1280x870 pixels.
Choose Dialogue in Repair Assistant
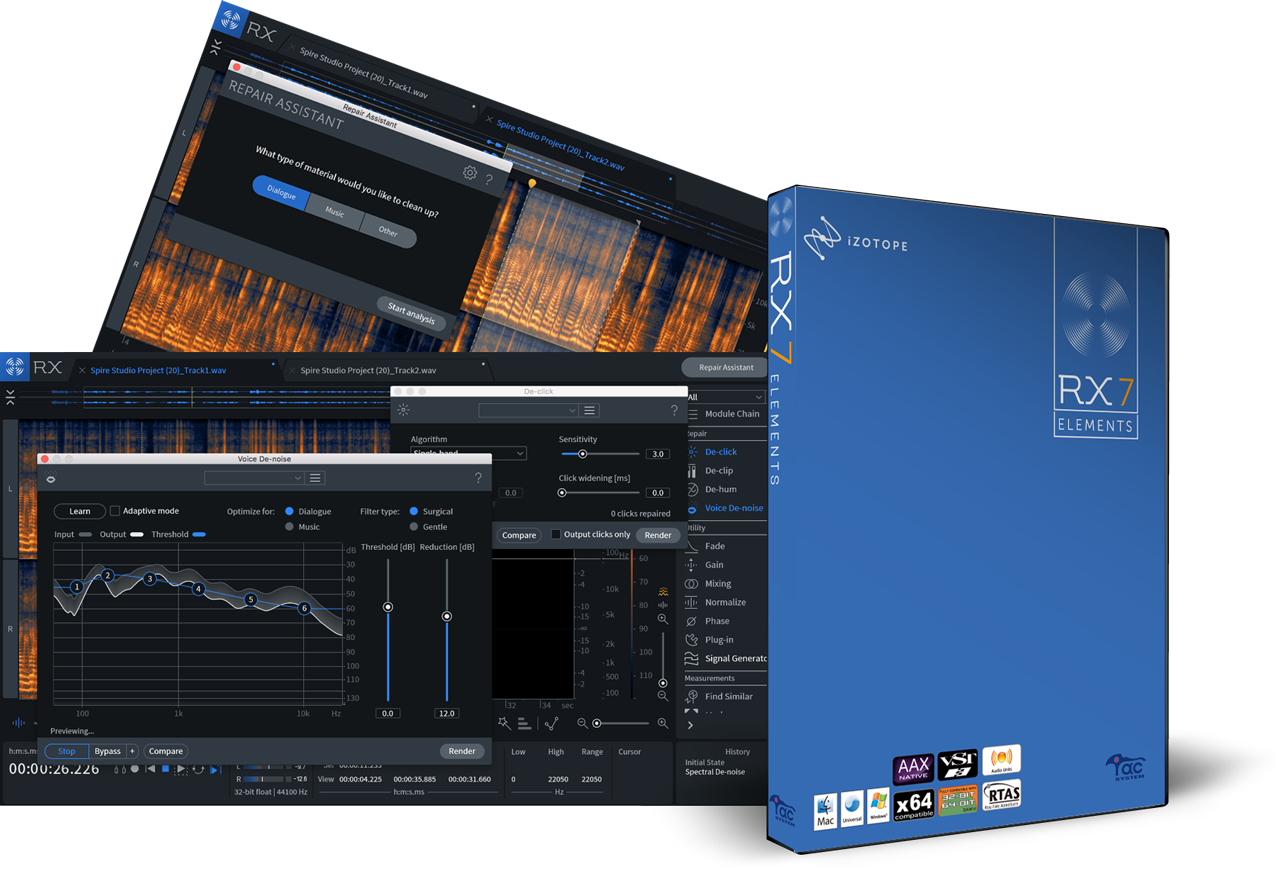(x=281, y=194)
